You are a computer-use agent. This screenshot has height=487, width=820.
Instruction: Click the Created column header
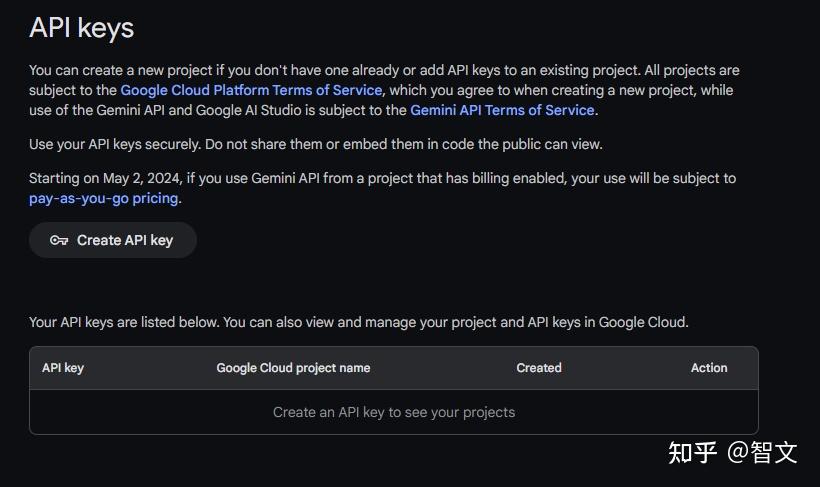tap(539, 368)
